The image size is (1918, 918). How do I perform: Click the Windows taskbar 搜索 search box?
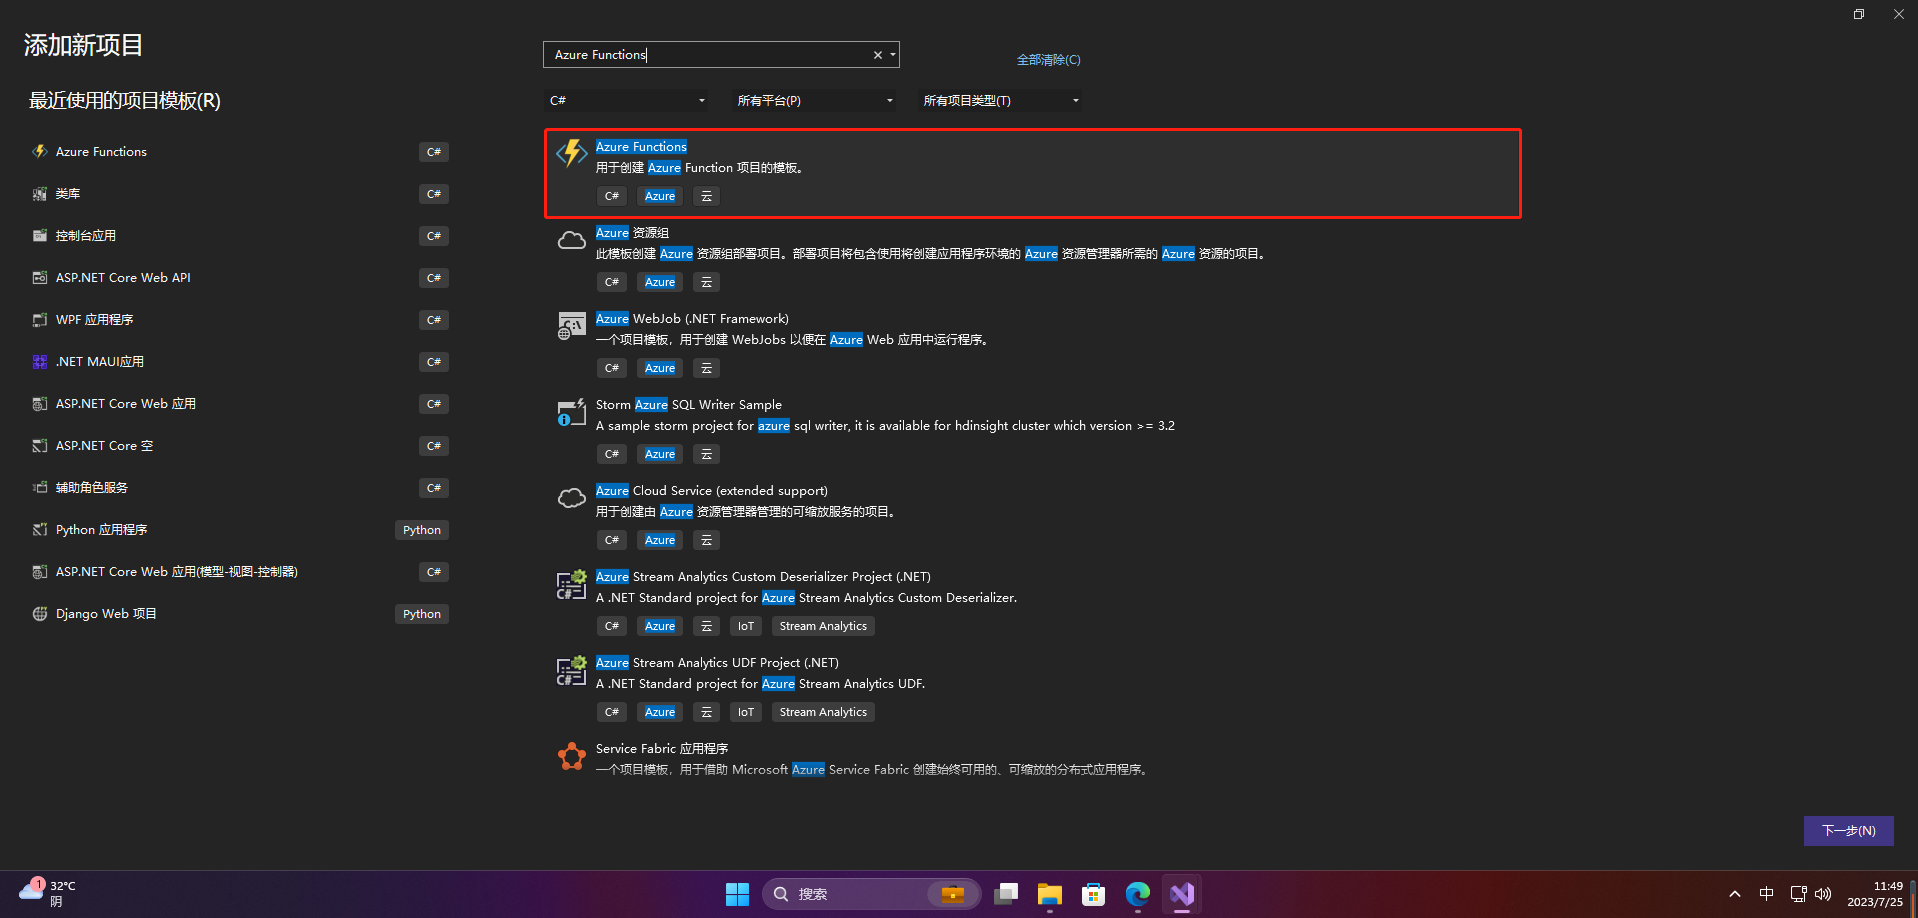coord(871,894)
